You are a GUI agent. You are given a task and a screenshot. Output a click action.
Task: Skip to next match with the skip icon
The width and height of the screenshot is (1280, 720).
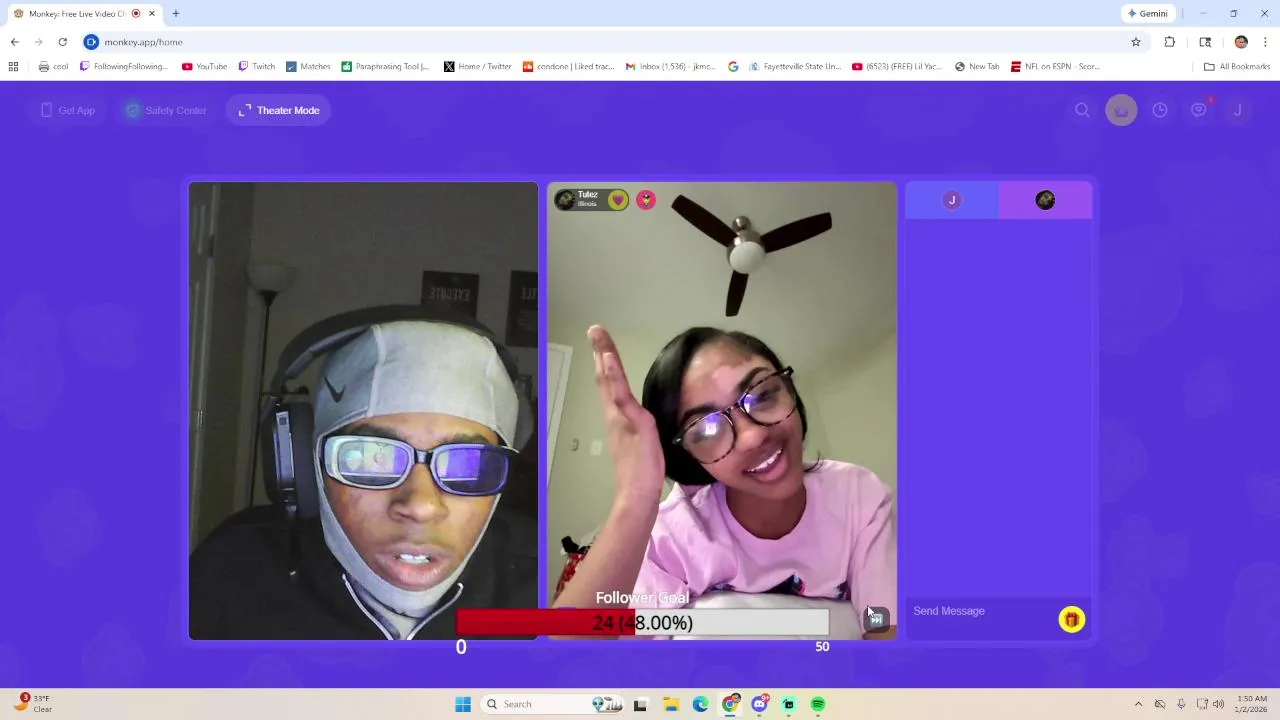(x=876, y=620)
